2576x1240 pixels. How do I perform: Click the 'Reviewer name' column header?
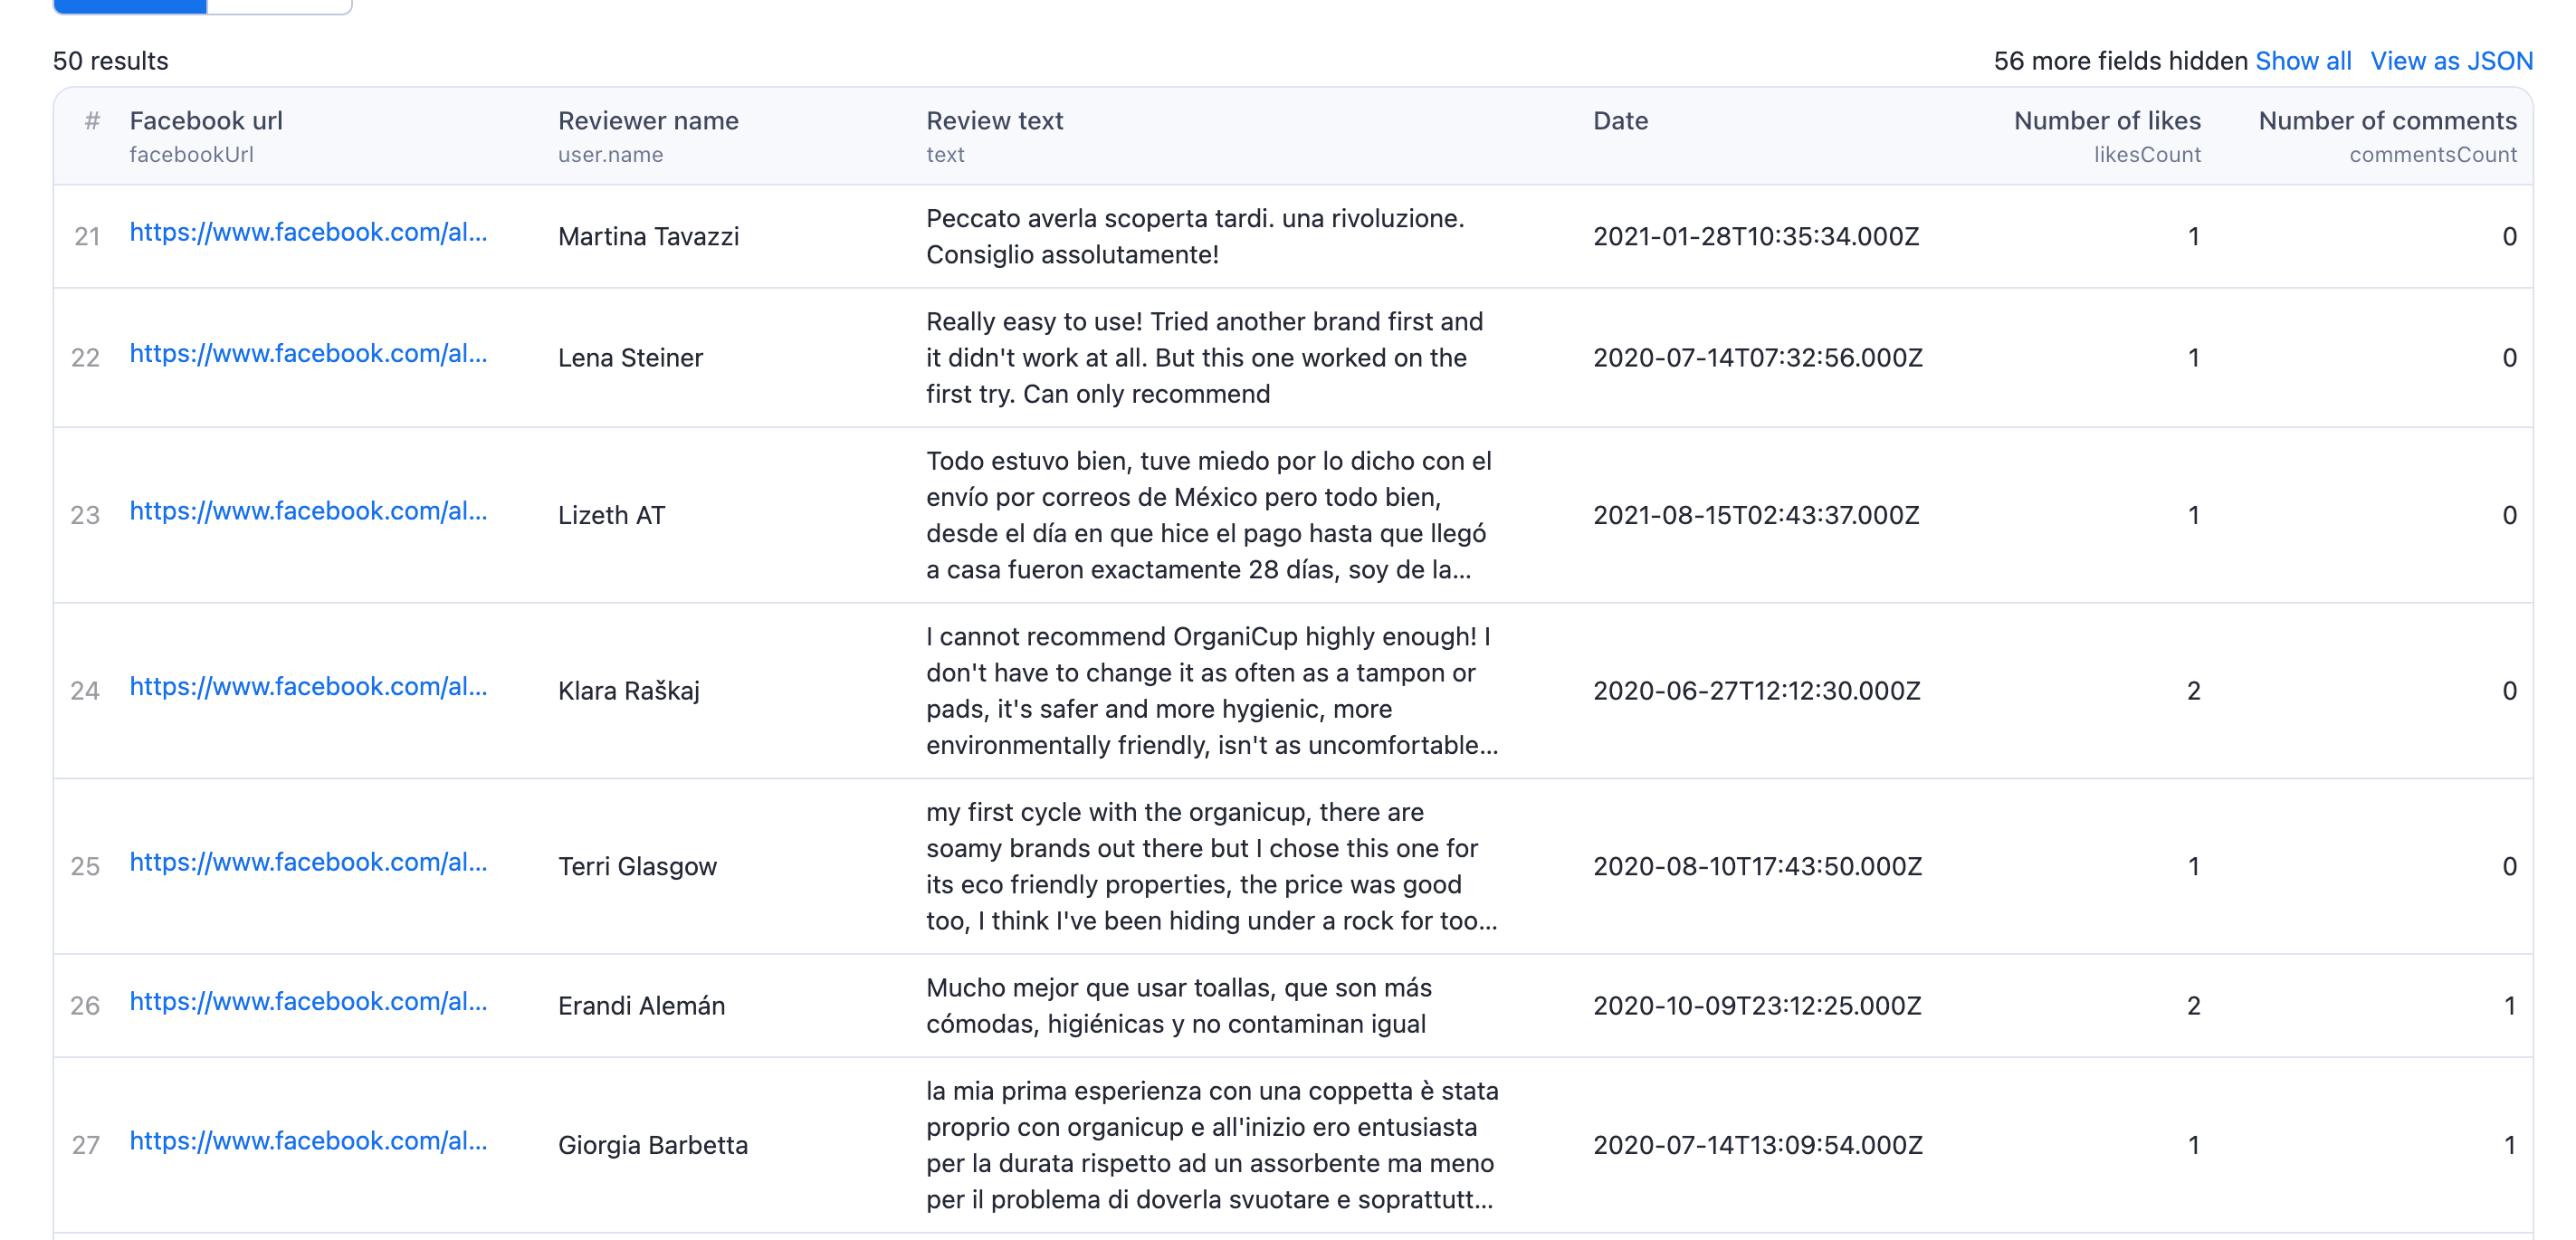click(648, 121)
